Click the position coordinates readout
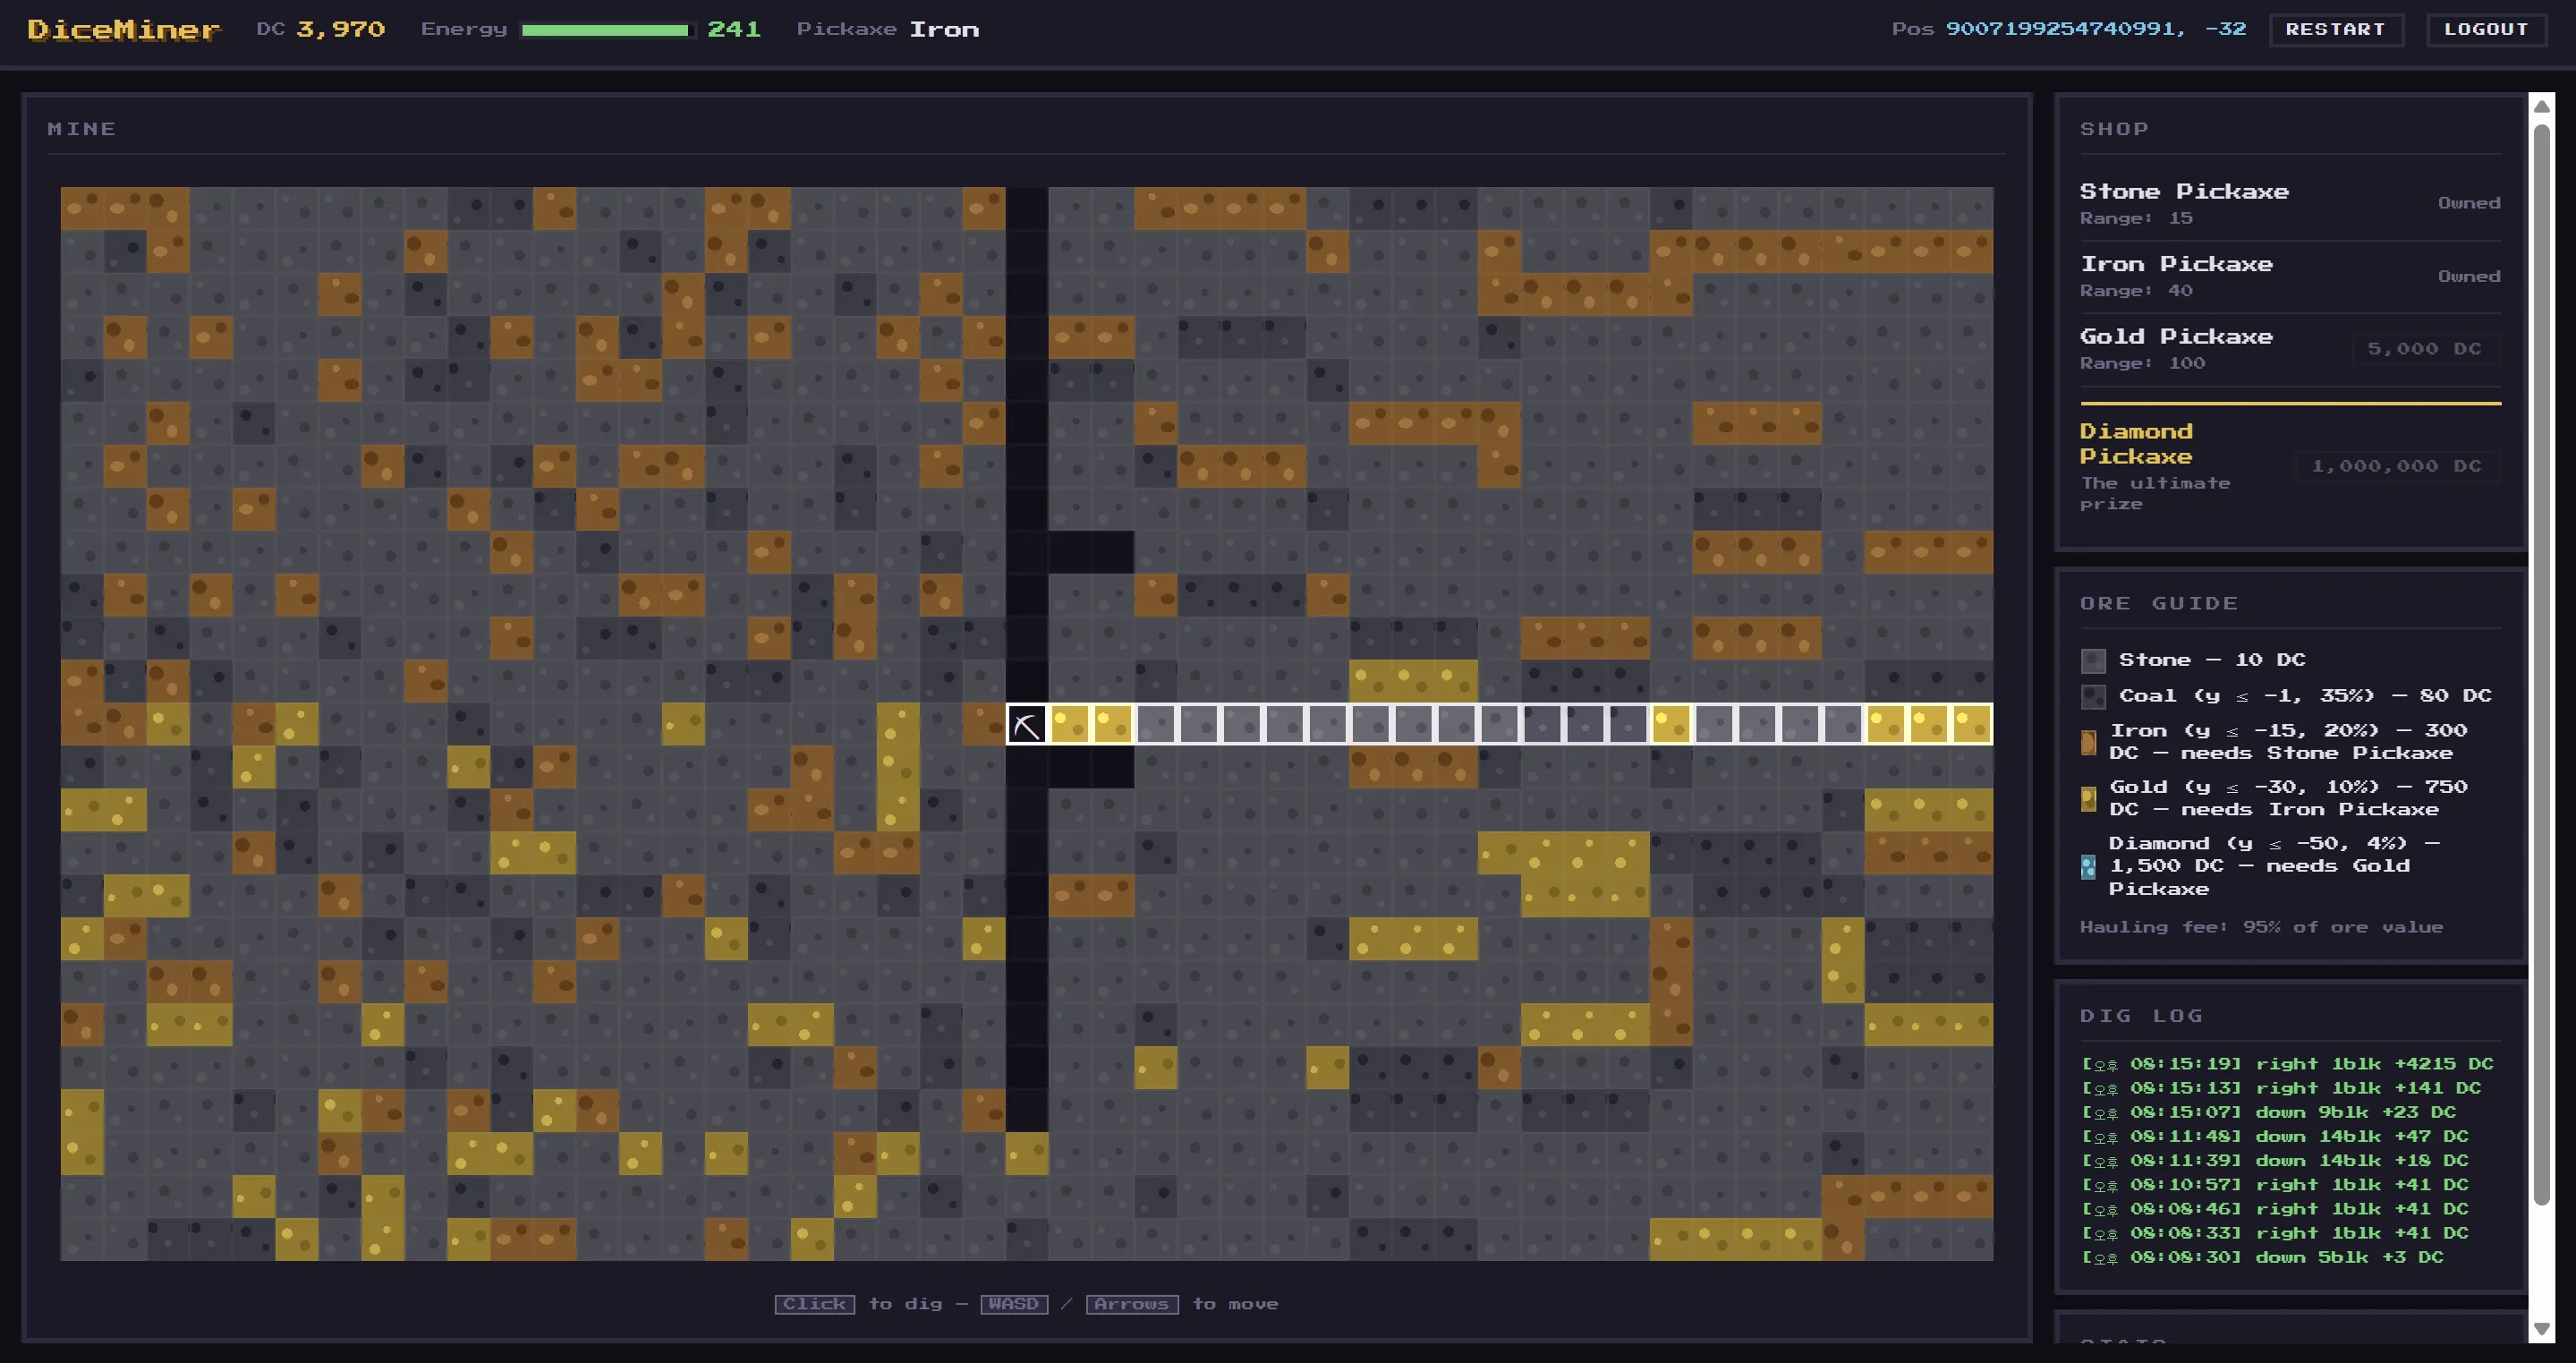Screen dimensions: 2576x1363 (x=2095, y=29)
